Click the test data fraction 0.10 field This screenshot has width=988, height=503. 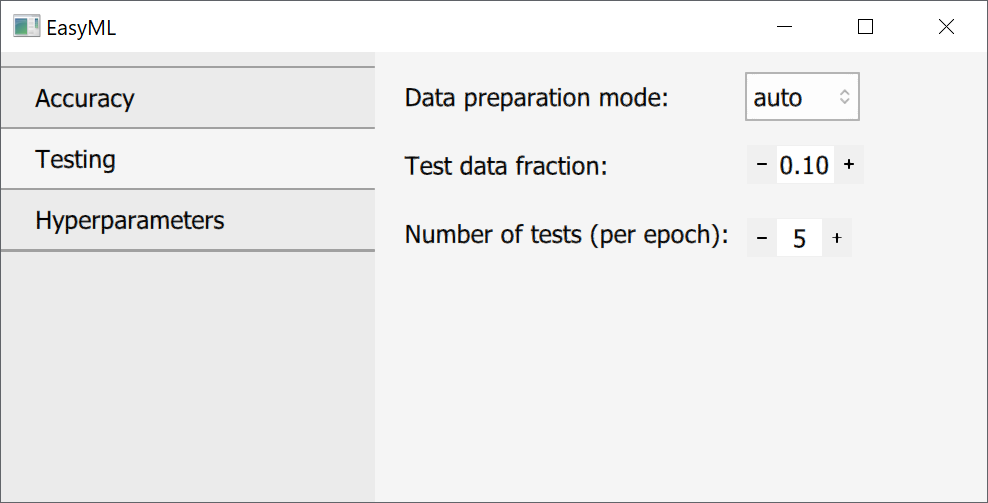pyautogui.click(x=804, y=165)
